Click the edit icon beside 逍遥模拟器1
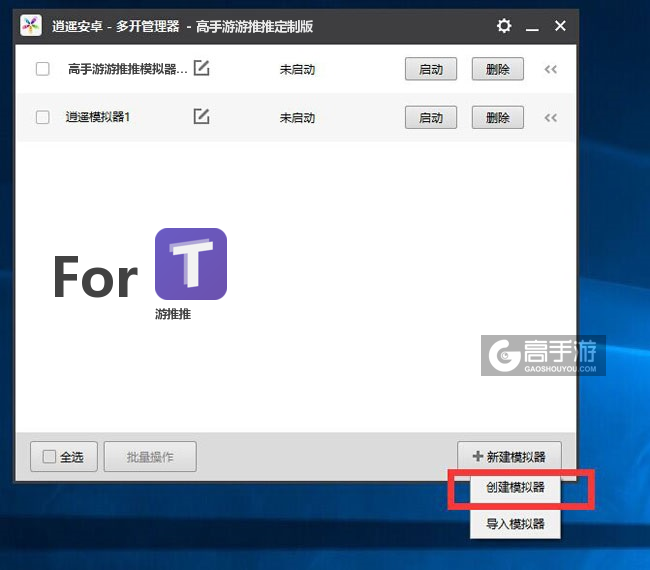 click(201, 117)
